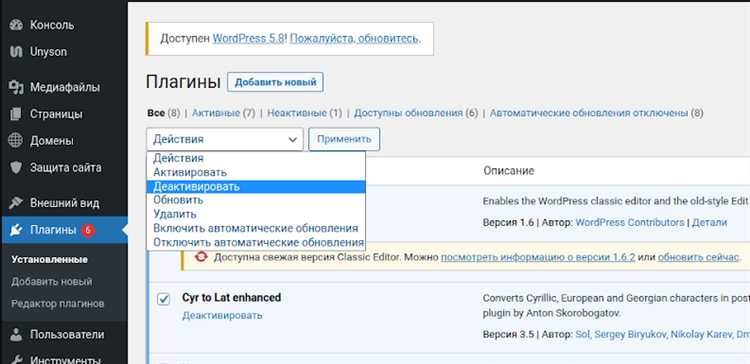Click Деактивировать under Cyr to Lat enhanced
The width and height of the screenshot is (750, 364).
click(222, 316)
